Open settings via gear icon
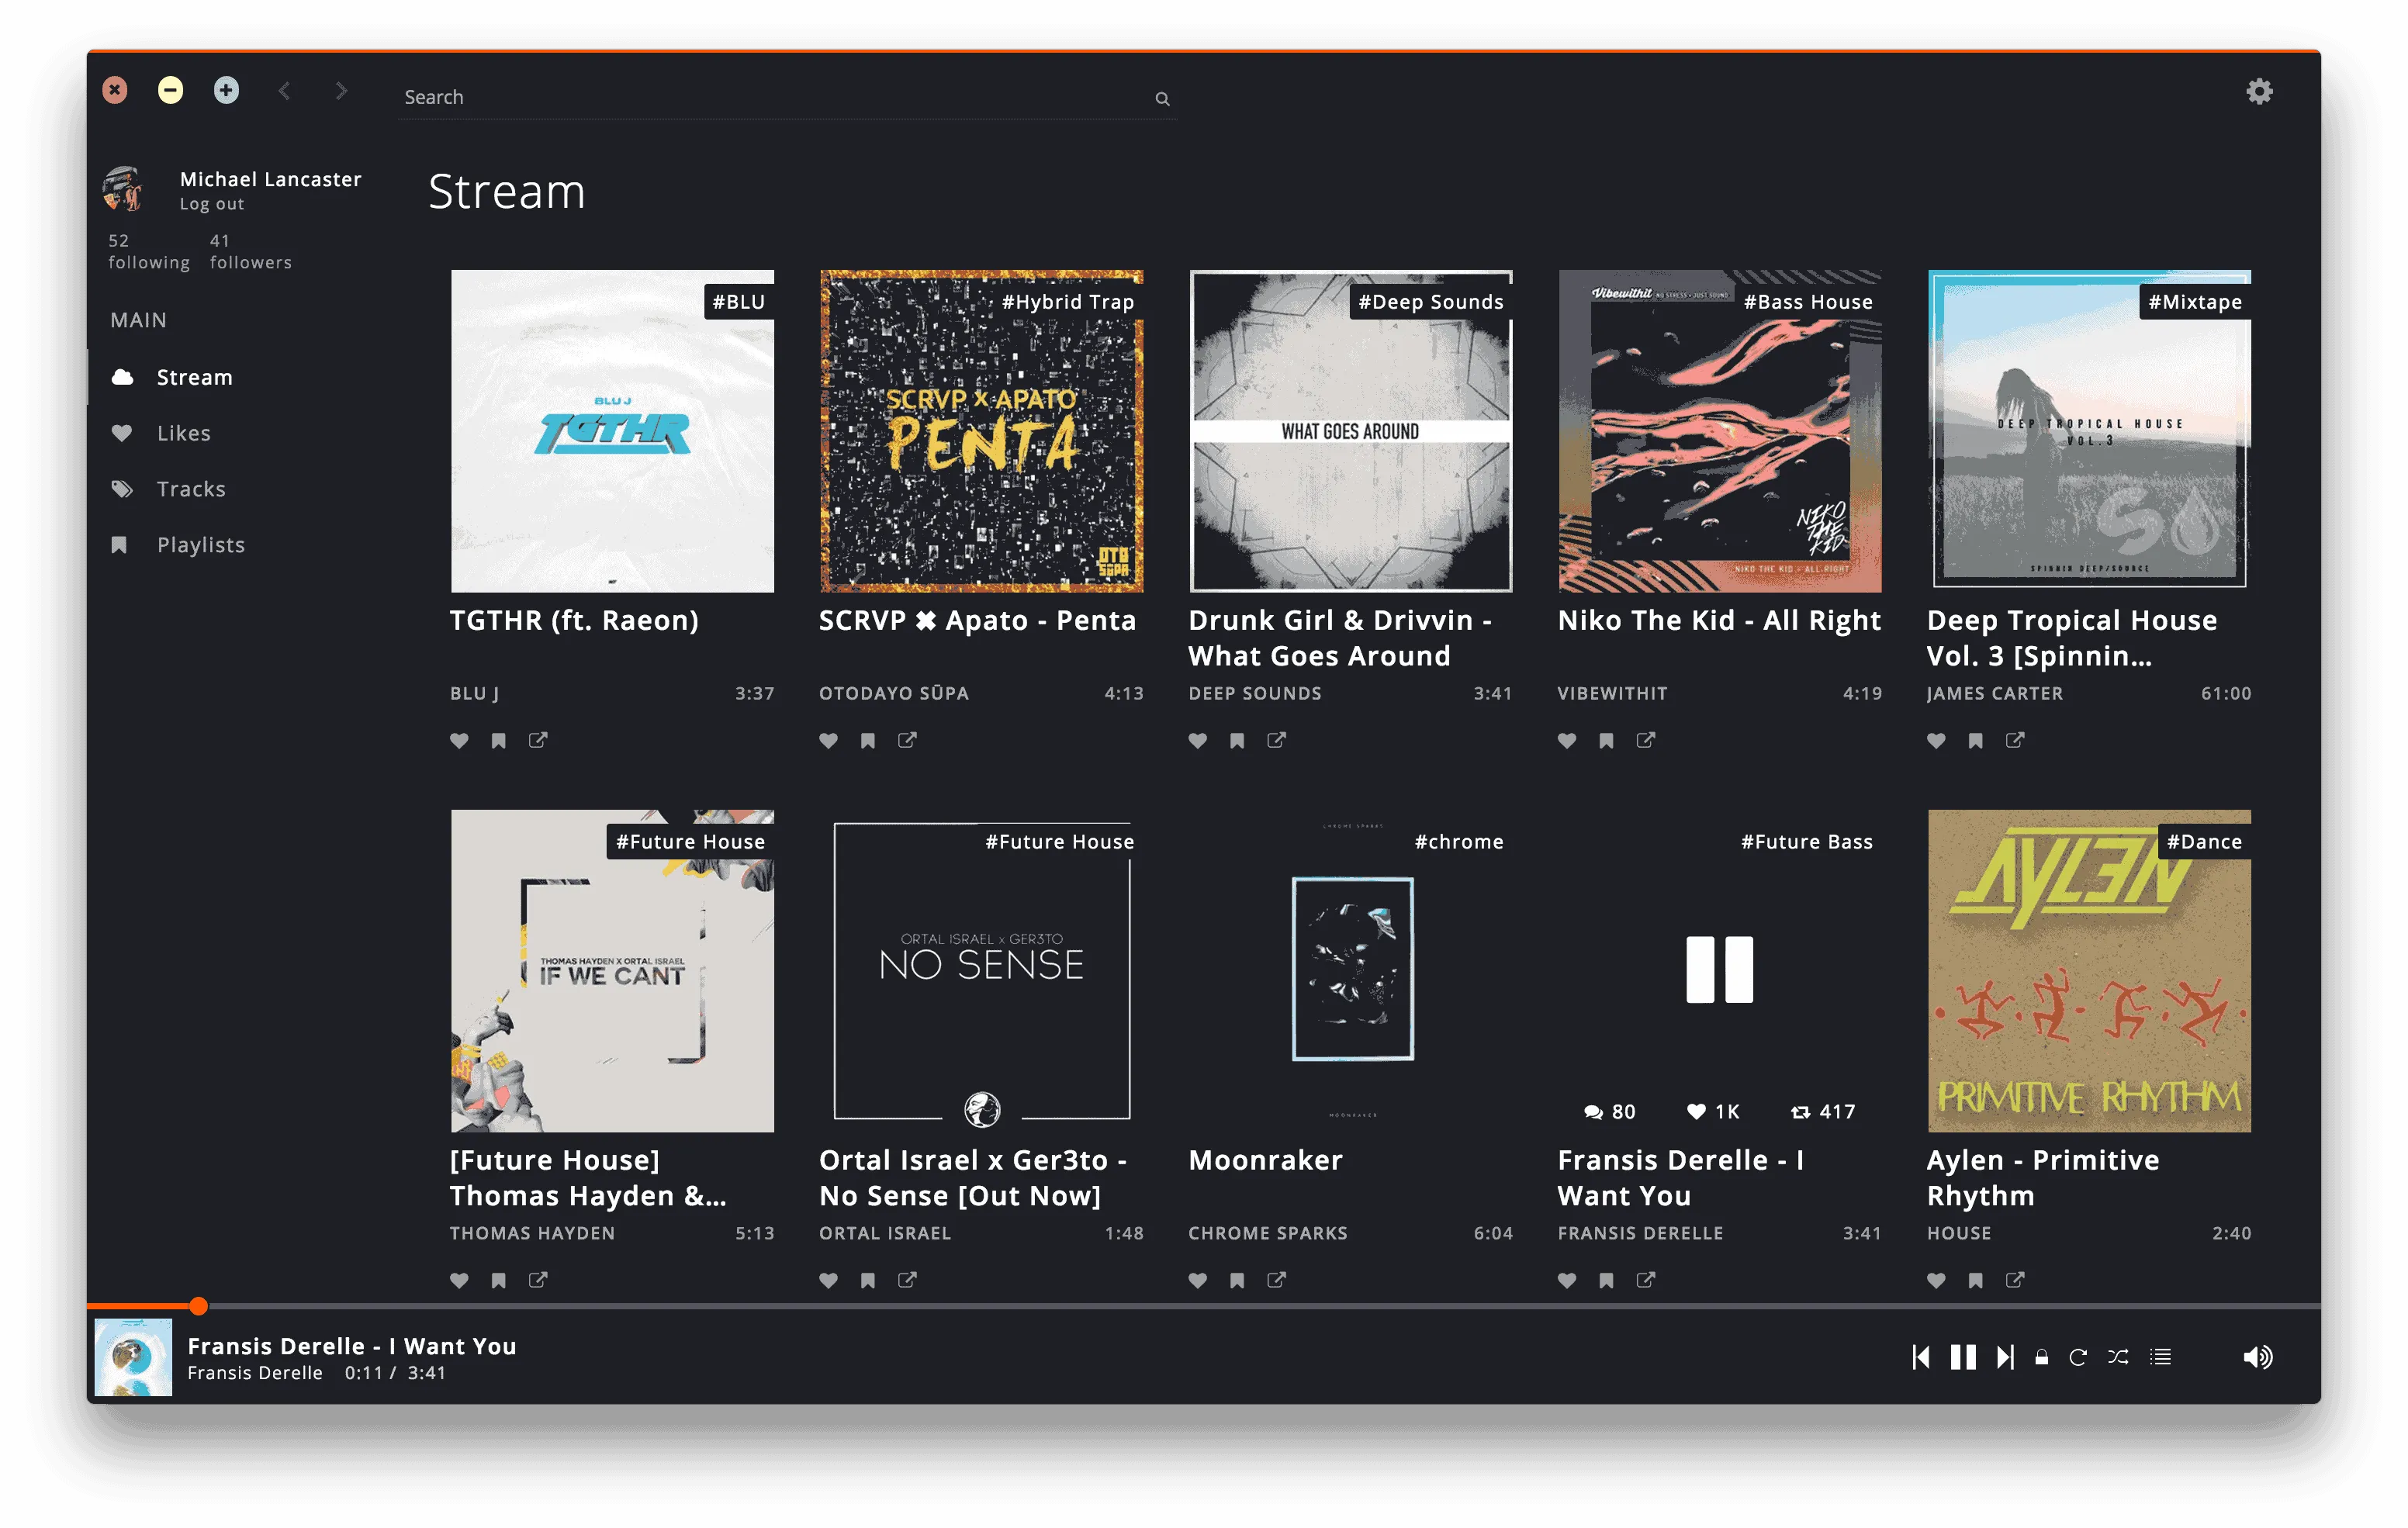2408x1528 pixels. pyautogui.click(x=2259, y=92)
